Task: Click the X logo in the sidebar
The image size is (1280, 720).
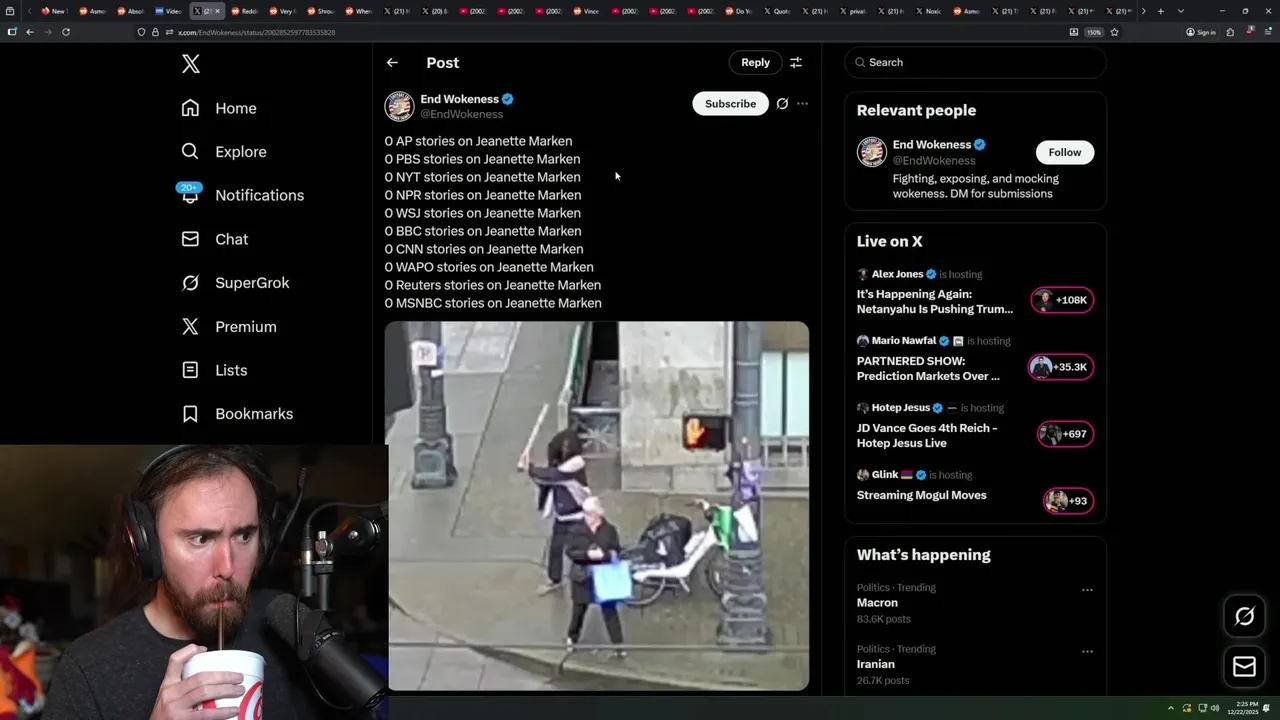Action: coord(190,64)
